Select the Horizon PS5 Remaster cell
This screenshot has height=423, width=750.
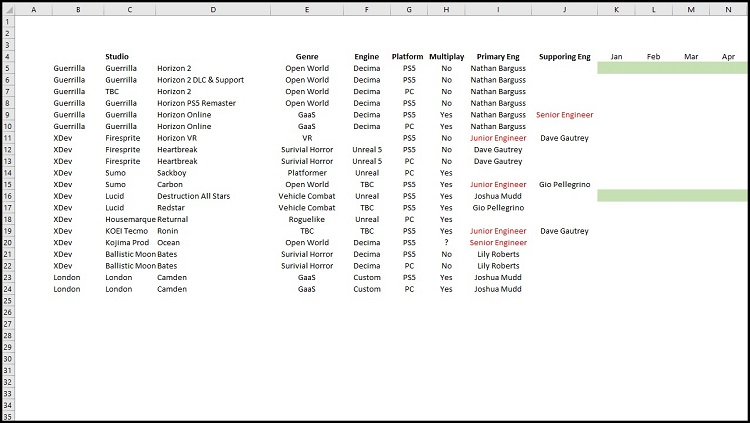(200, 103)
